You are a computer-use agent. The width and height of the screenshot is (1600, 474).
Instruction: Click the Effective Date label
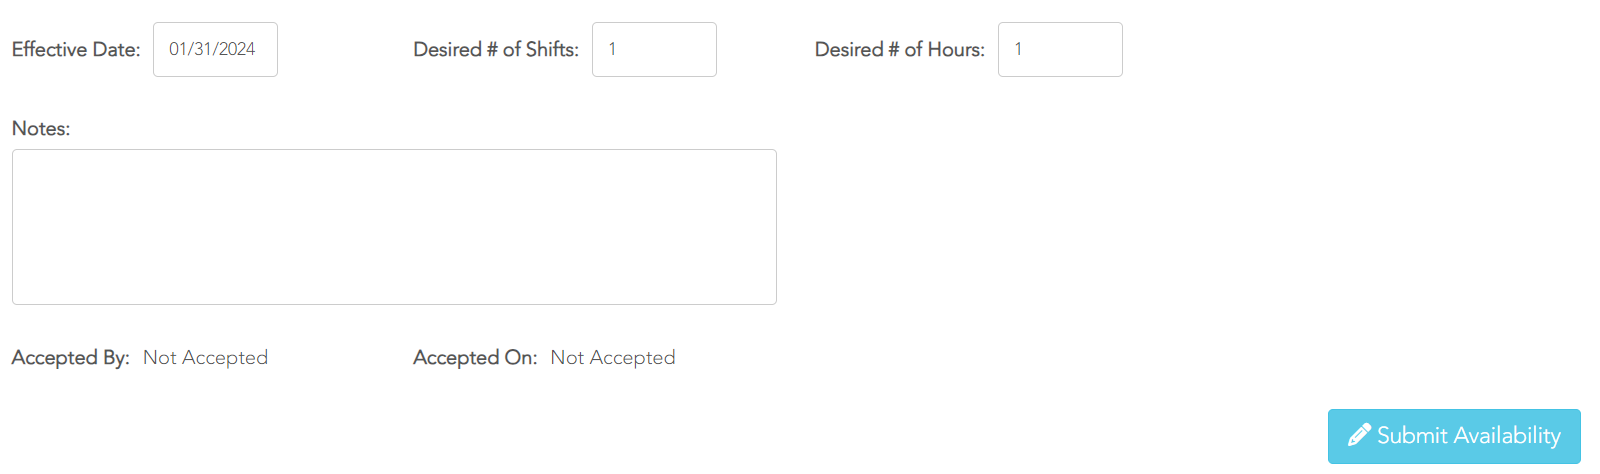(76, 49)
